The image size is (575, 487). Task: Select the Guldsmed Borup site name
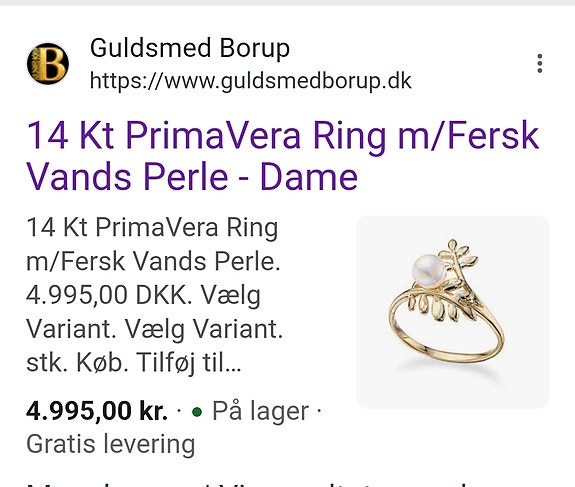(190, 48)
